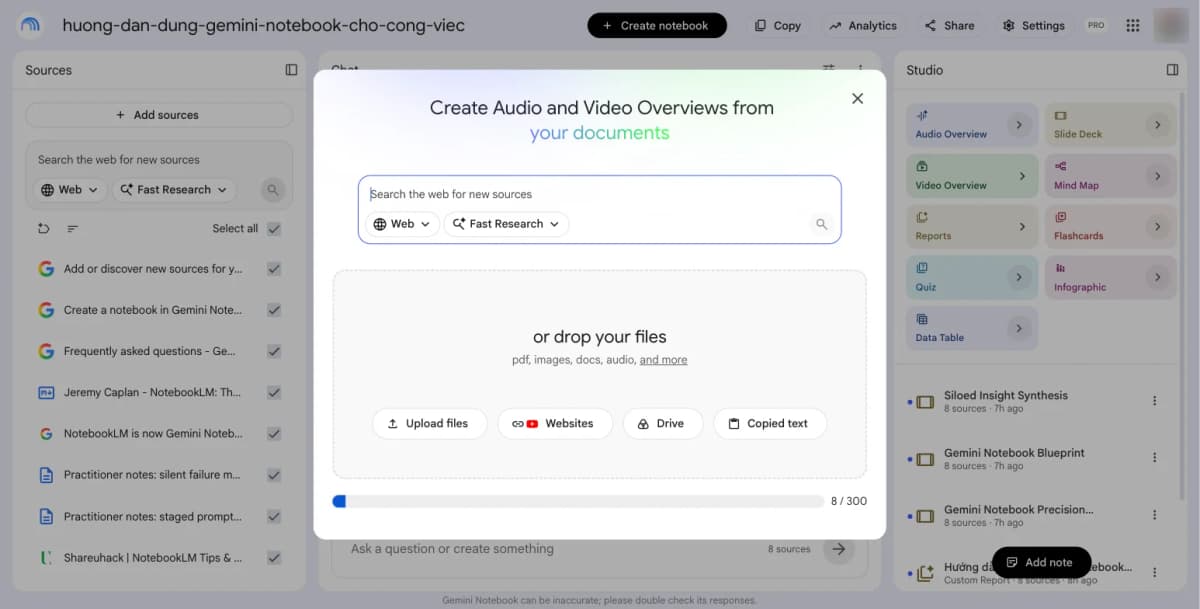Open the Video Overview tile

click(971, 175)
